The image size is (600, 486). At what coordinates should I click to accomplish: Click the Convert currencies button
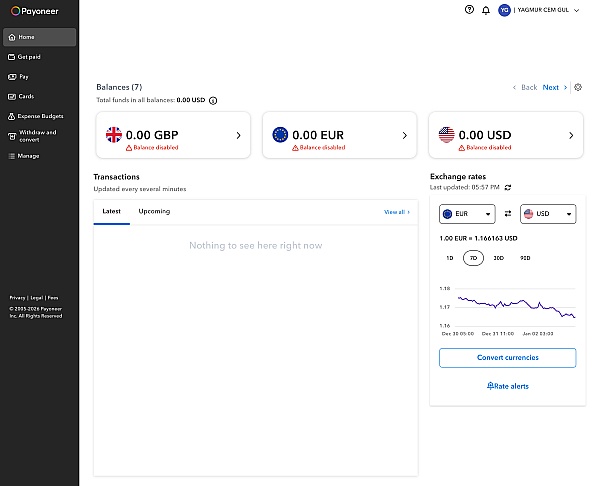[x=507, y=357]
